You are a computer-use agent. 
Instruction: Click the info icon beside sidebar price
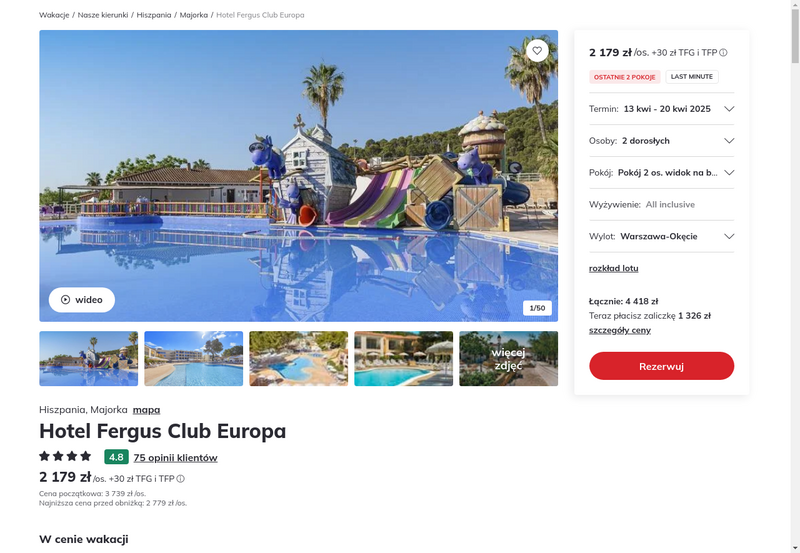click(723, 53)
